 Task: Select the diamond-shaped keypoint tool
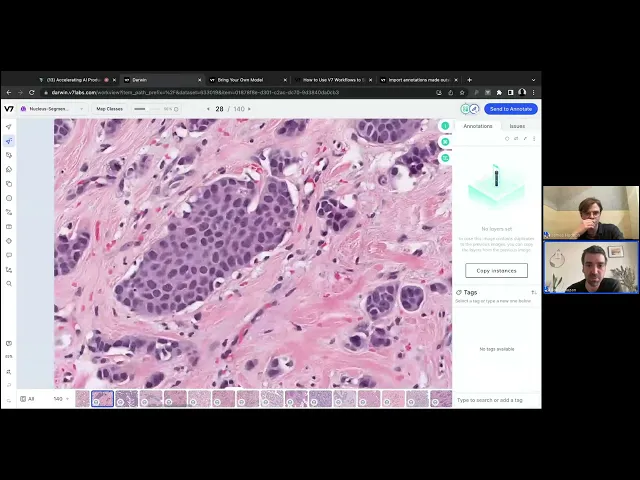tap(9, 241)
